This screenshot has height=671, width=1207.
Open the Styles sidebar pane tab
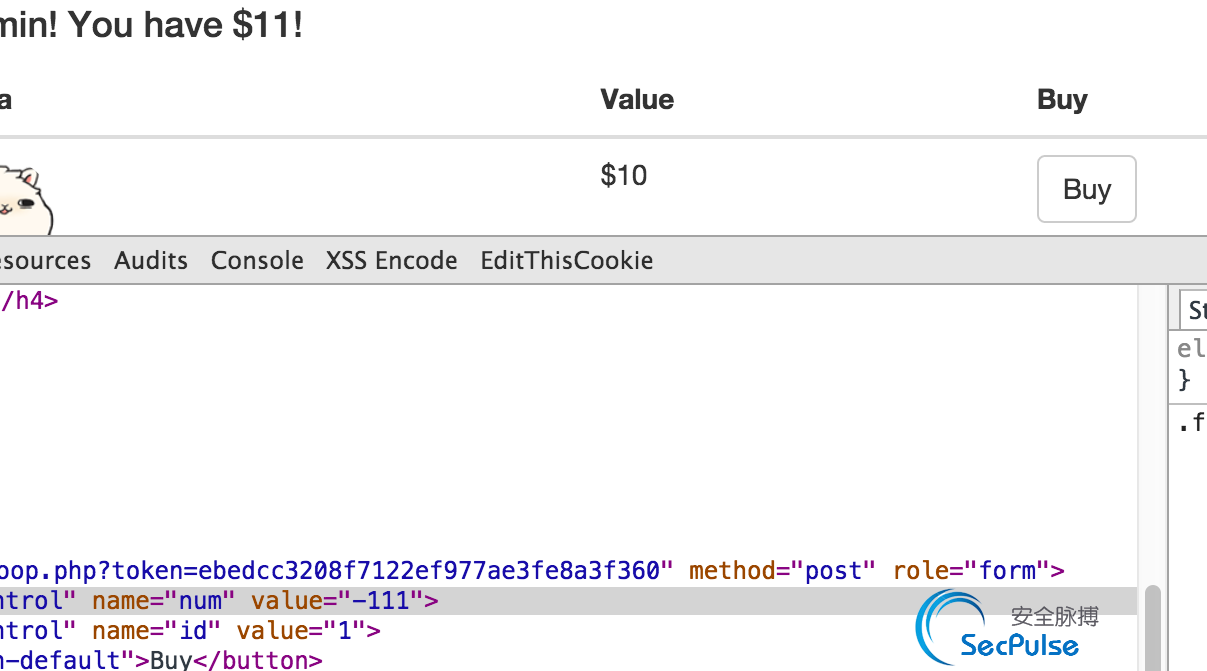coord(1194,311)
